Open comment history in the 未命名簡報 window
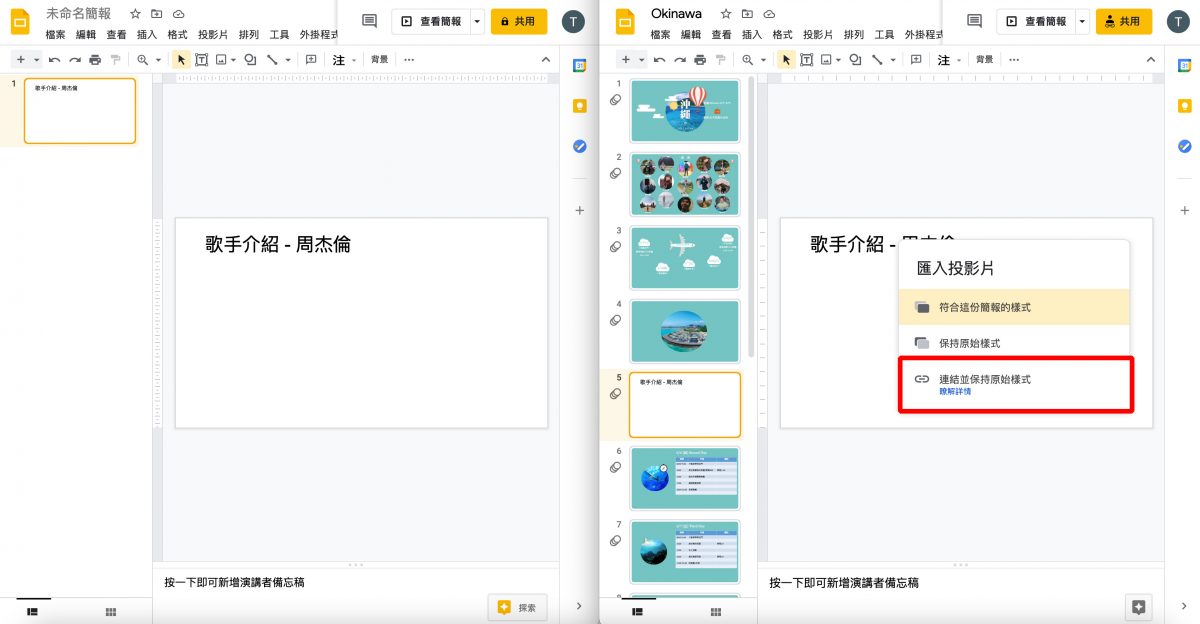The height and width of the screenshot is (624, 1200). [369, 21]
